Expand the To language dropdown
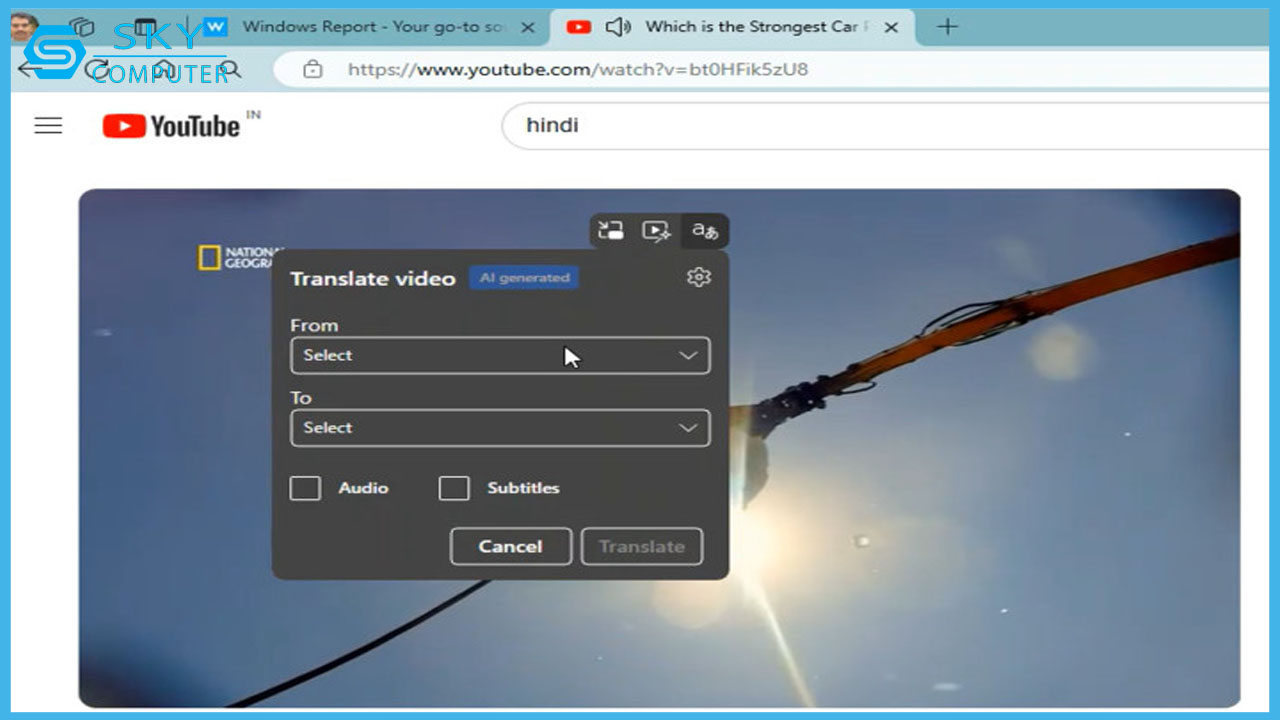Image resolution: width=1280 pixels, height=720 pixels. point(500,428)
